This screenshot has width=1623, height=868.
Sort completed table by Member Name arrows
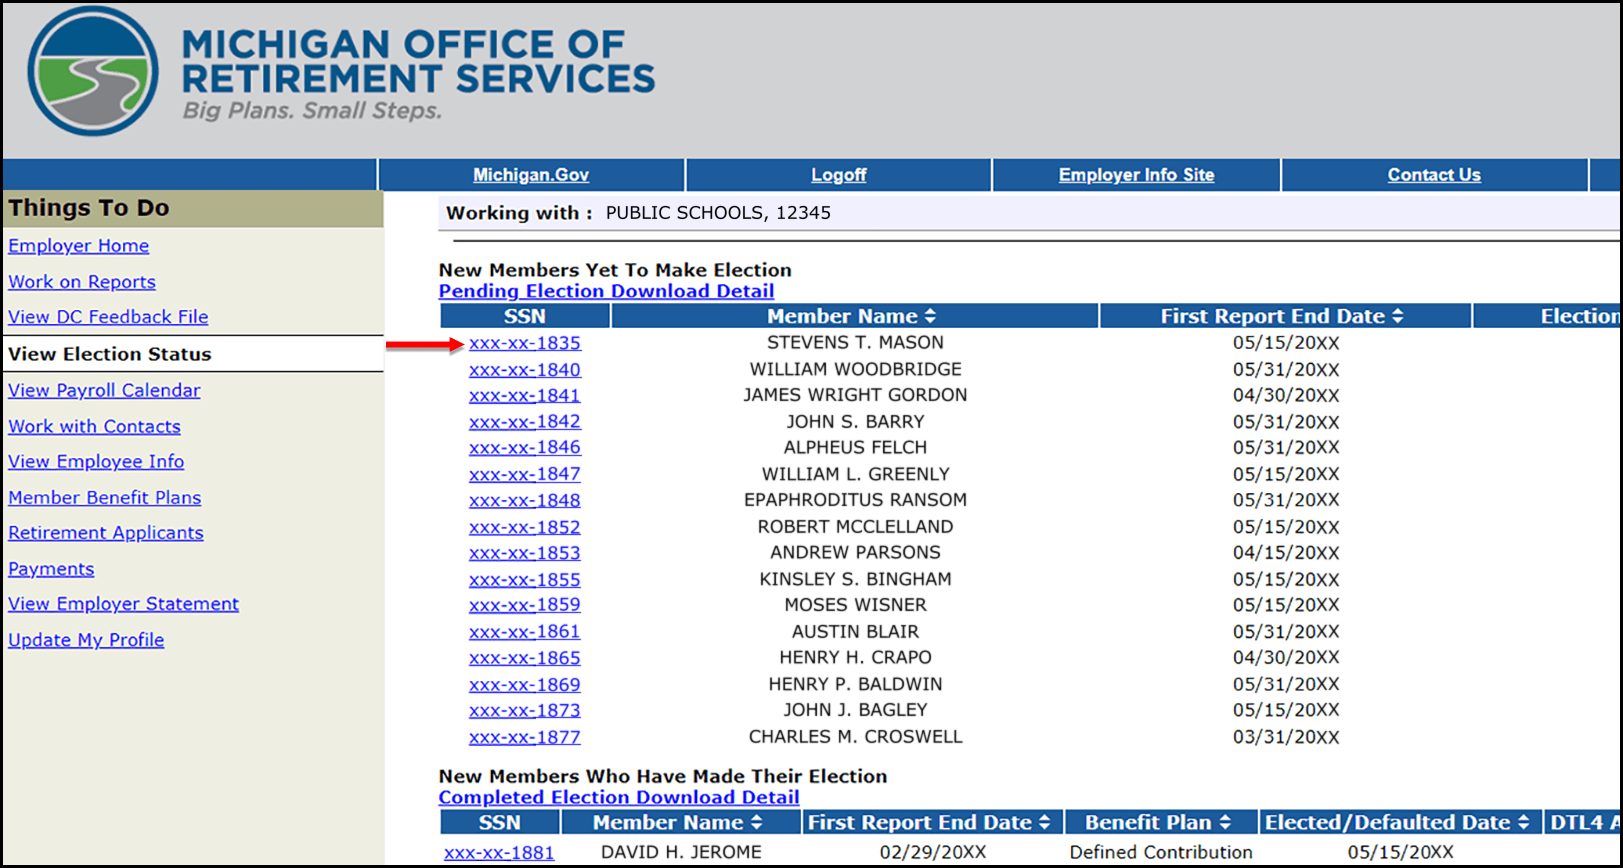point(756,822)
